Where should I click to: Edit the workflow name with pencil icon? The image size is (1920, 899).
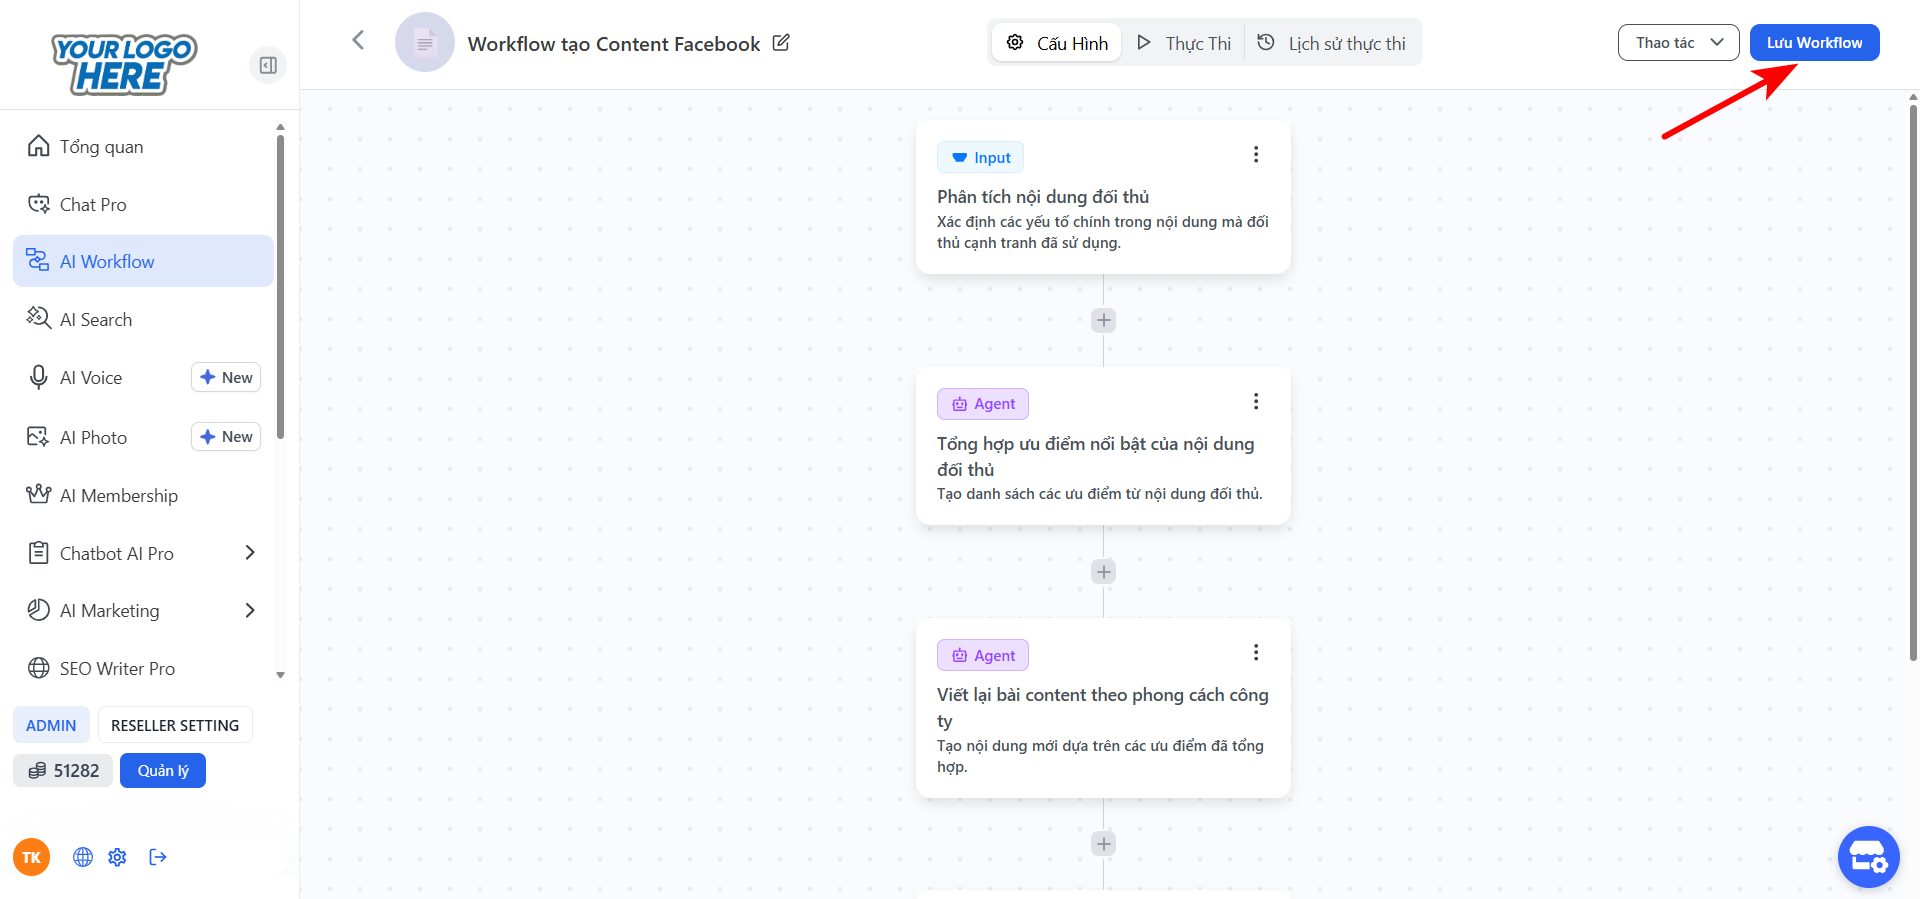point(781,43)
